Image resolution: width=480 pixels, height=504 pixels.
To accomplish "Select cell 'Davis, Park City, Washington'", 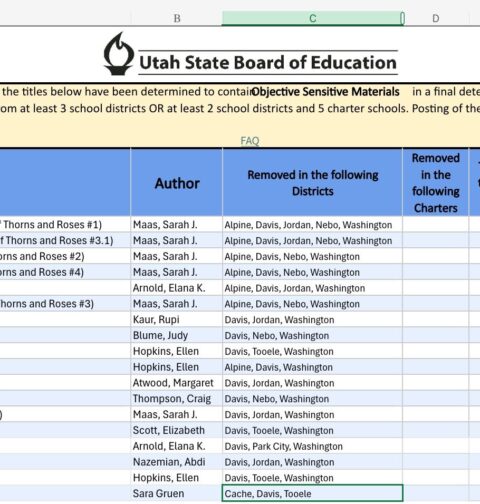I will [312, 446].
